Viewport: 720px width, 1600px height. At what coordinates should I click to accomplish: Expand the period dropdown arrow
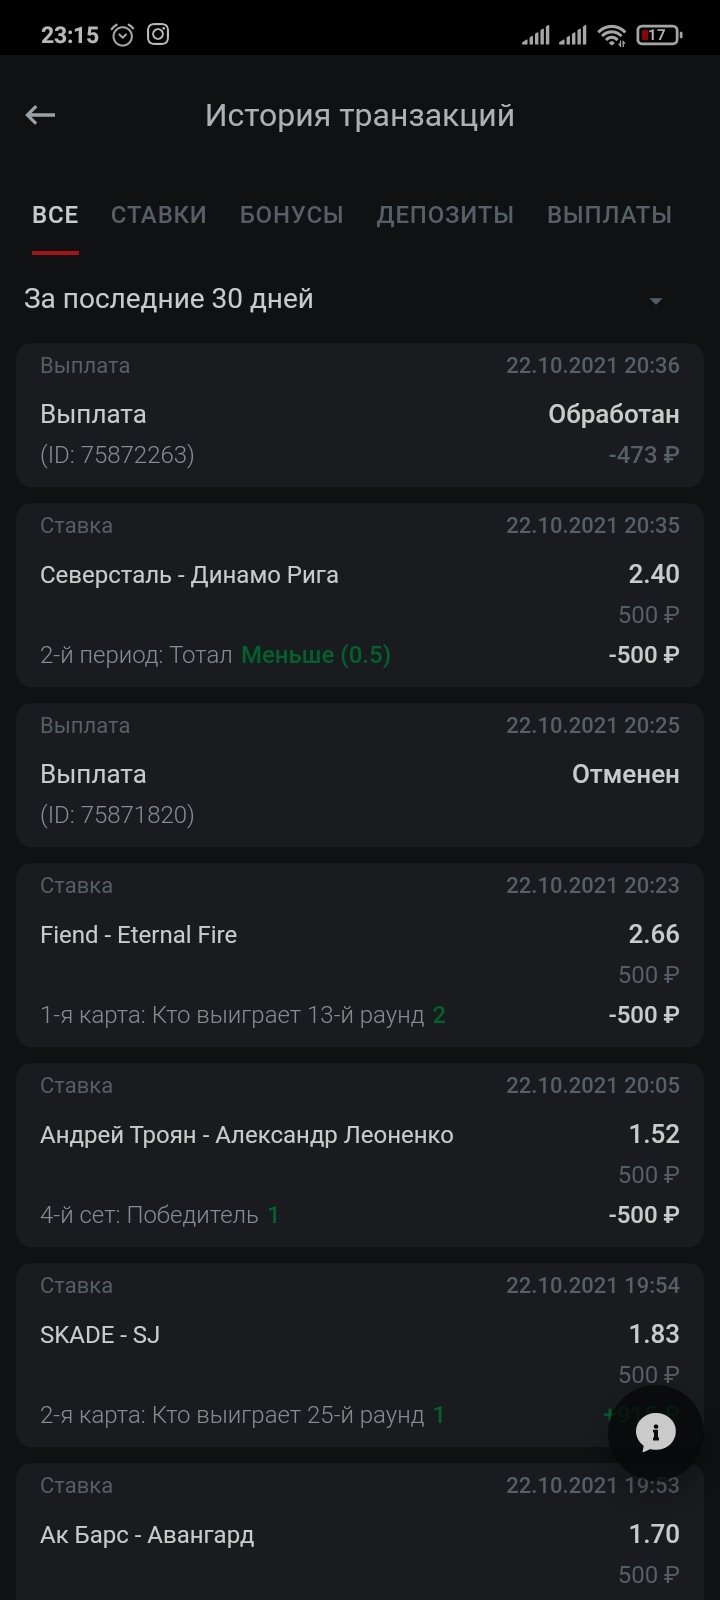coord(656,301)
